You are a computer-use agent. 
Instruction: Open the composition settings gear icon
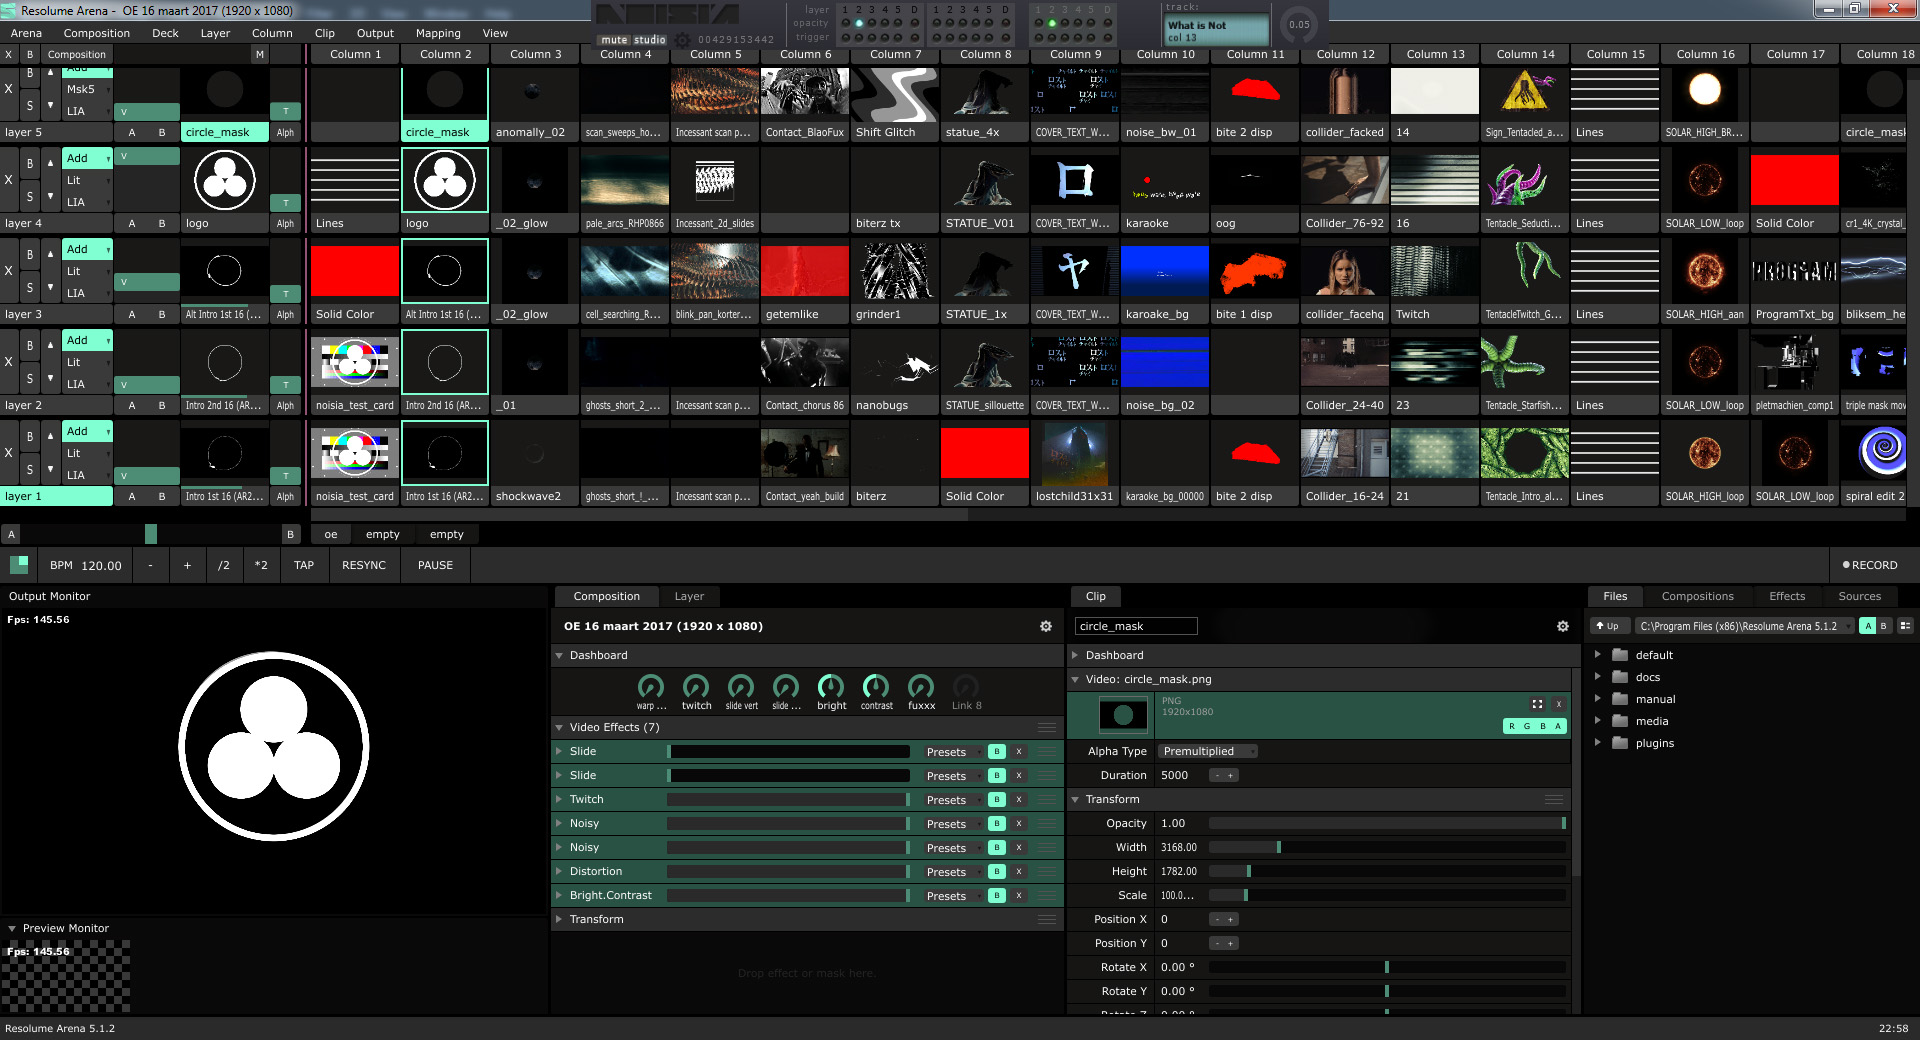[1045, 626]
